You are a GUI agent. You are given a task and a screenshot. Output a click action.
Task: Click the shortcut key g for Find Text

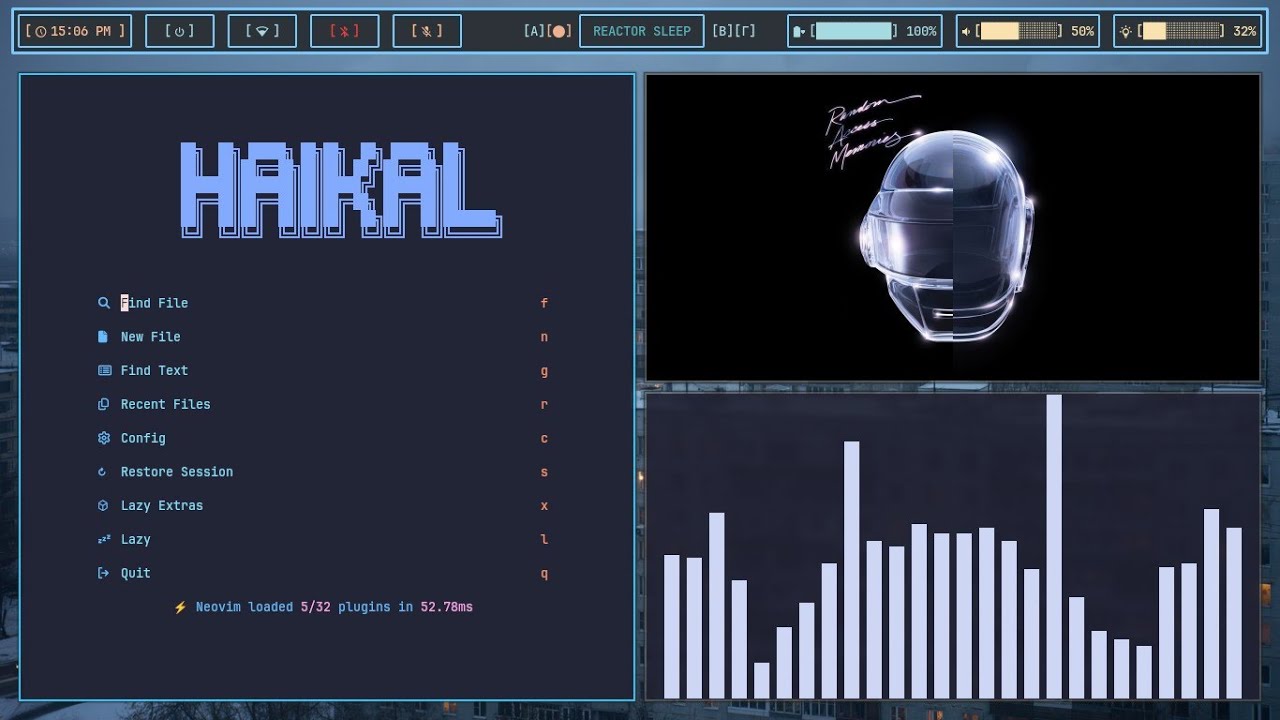[x=544, y=371]
